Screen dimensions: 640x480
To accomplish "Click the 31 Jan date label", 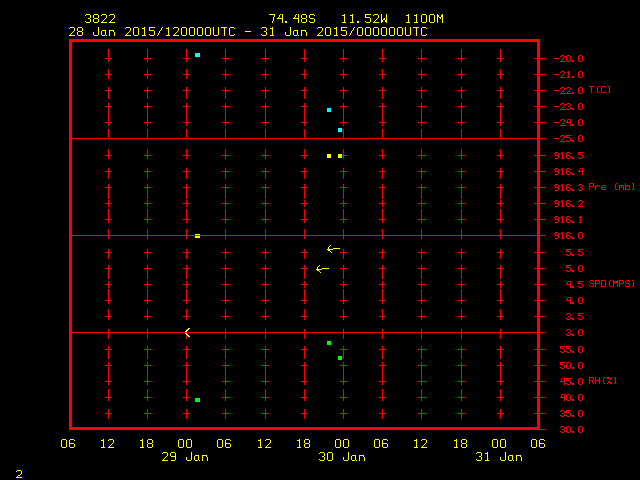I will (x=499, y=457).
